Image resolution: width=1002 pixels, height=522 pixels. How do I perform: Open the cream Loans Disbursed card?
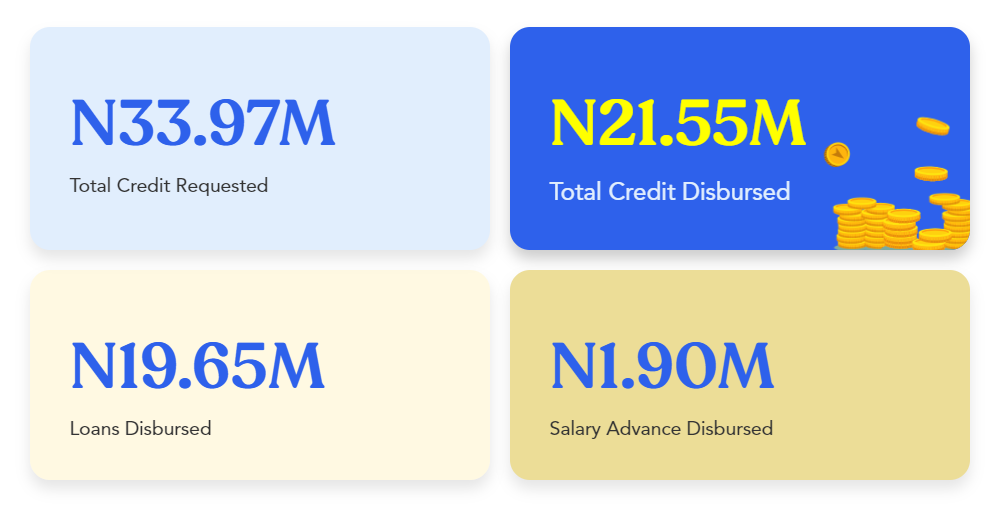pyautogui.click(x=260, y=375)
